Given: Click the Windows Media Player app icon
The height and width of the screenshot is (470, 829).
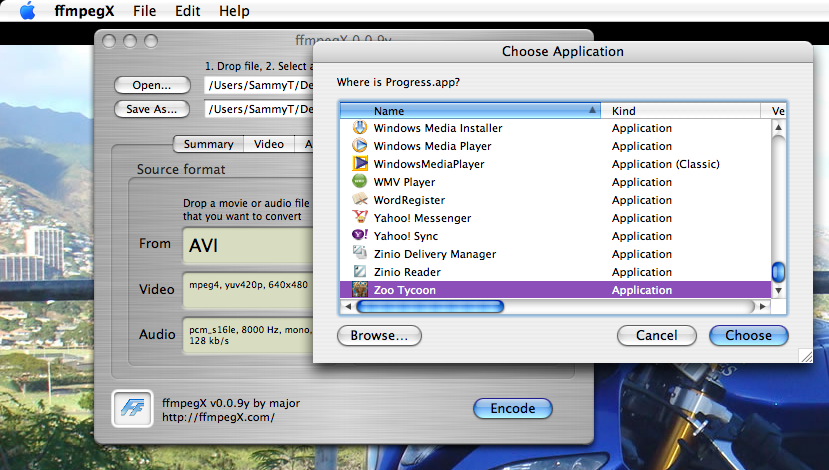Looking at the screenshot, I should [x=360, y=145].
